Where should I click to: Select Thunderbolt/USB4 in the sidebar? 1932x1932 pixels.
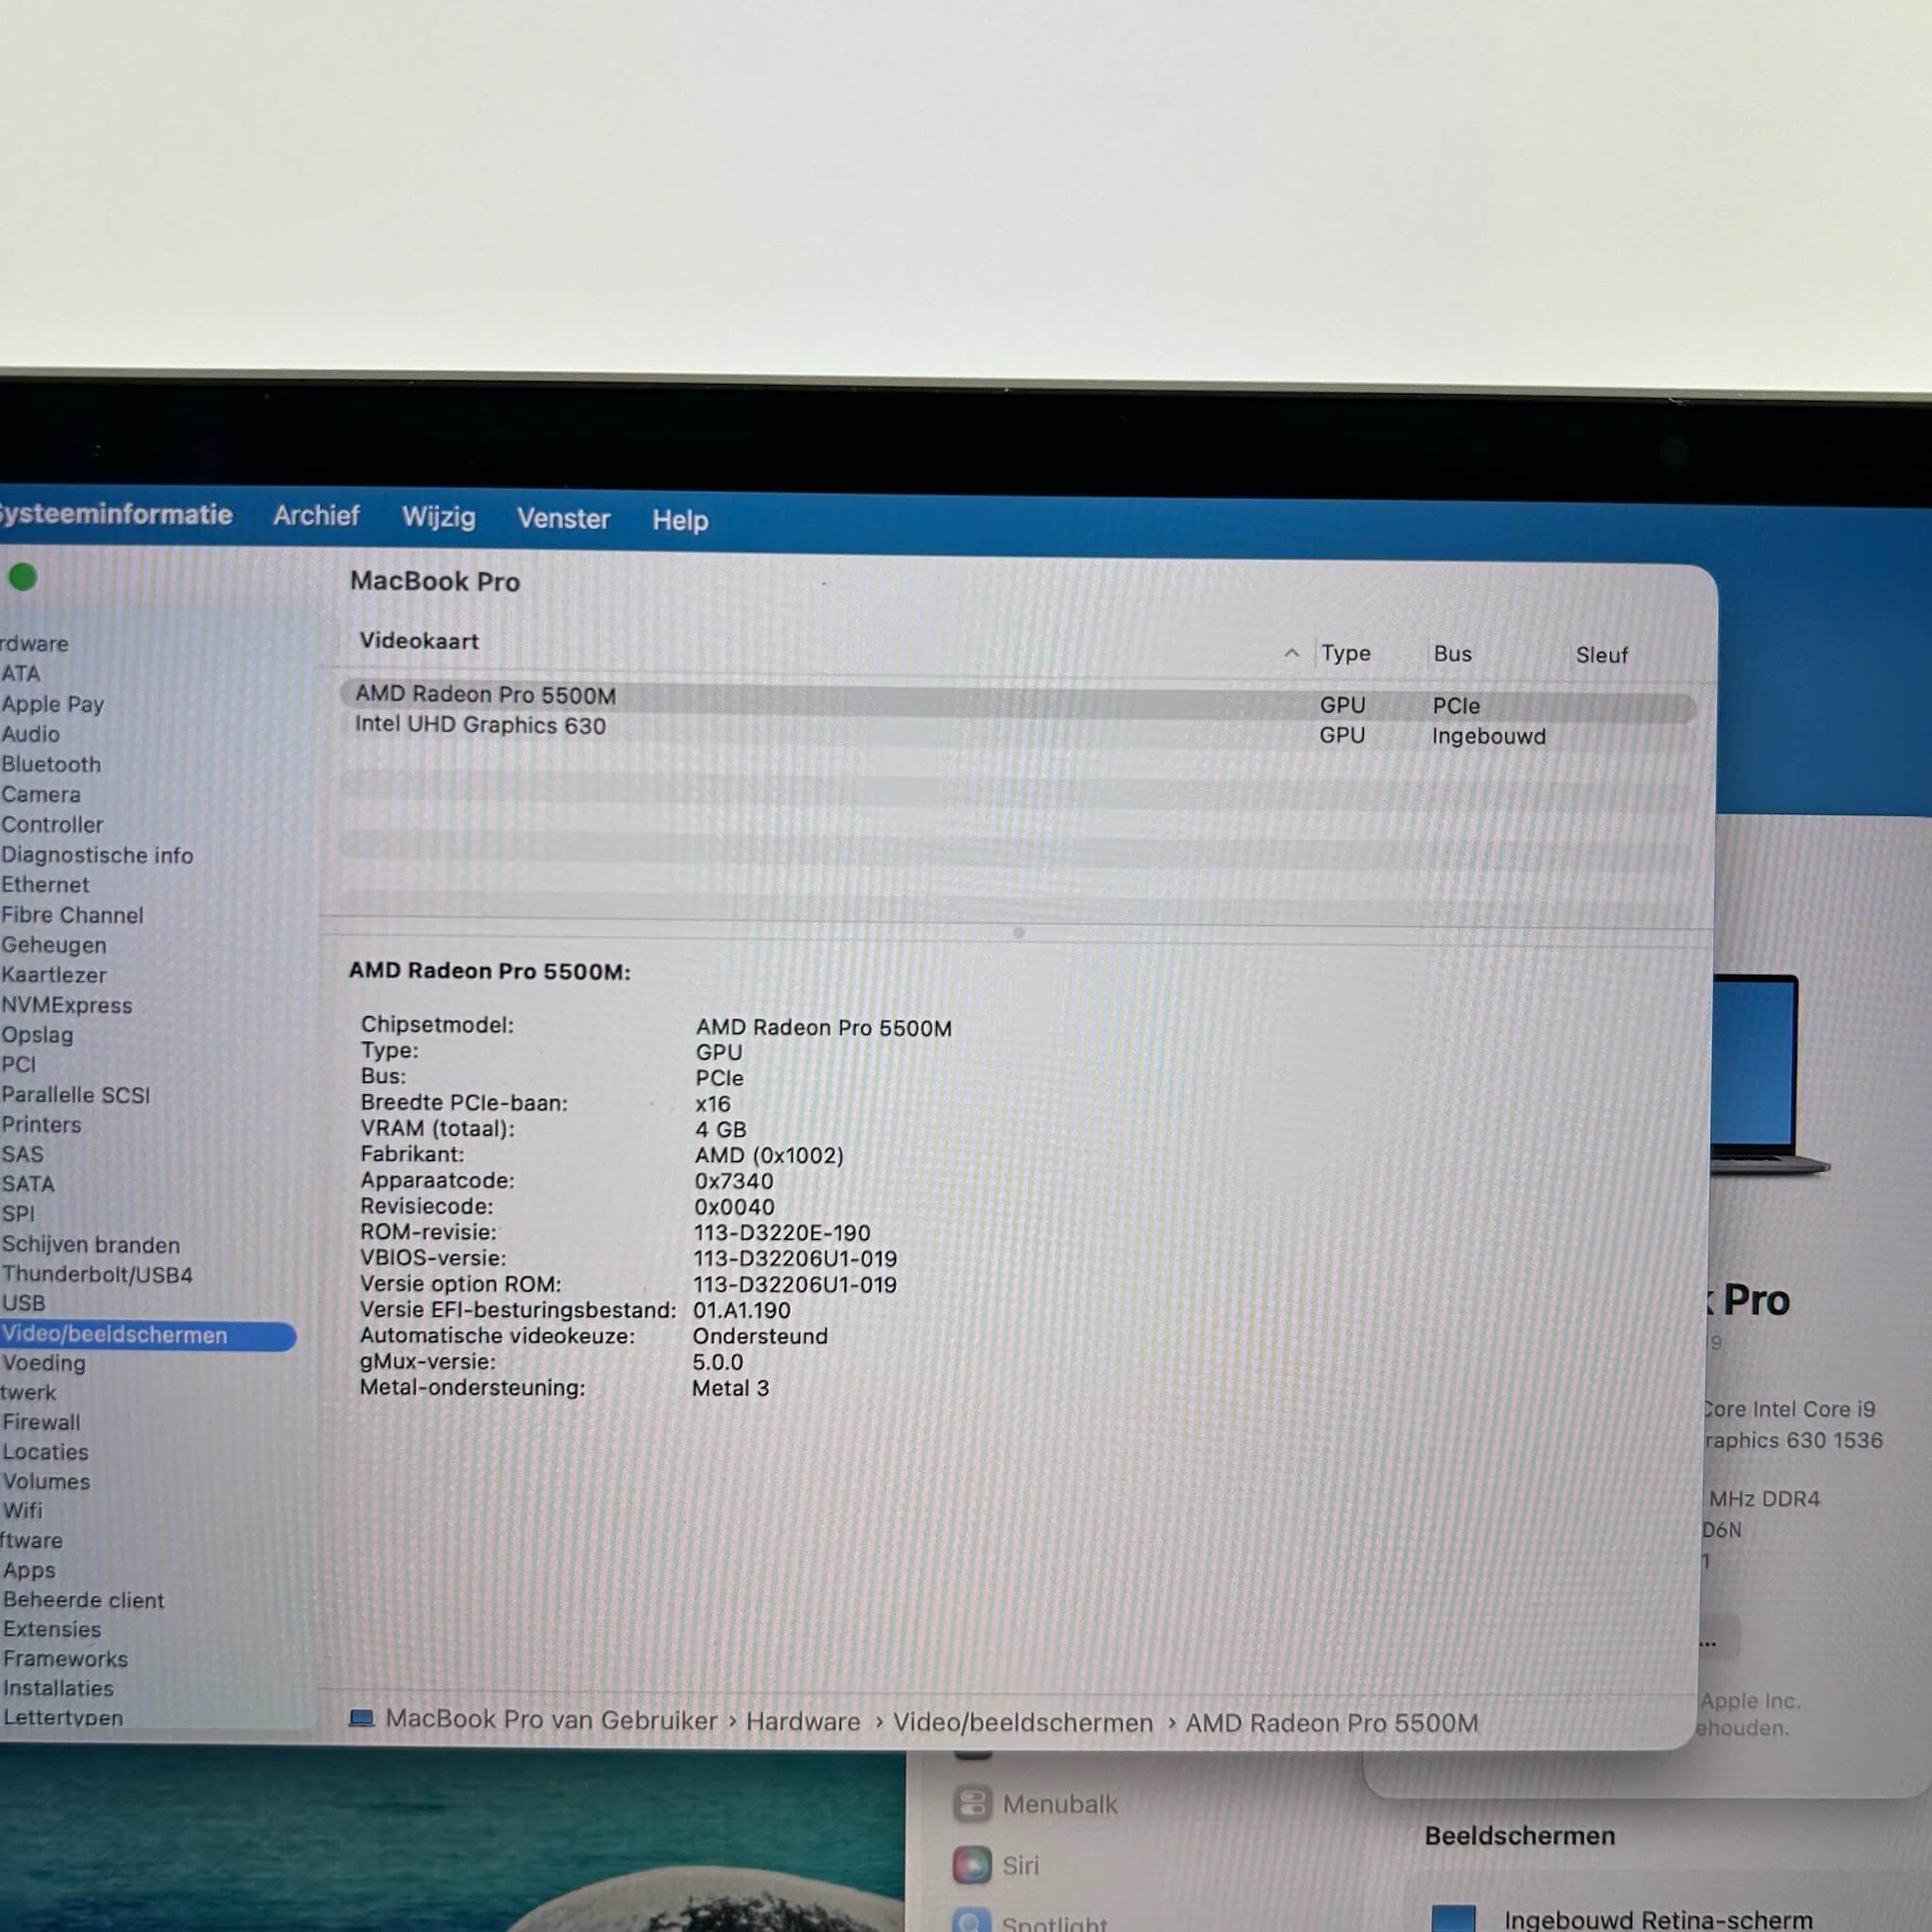click(97, 1274)
